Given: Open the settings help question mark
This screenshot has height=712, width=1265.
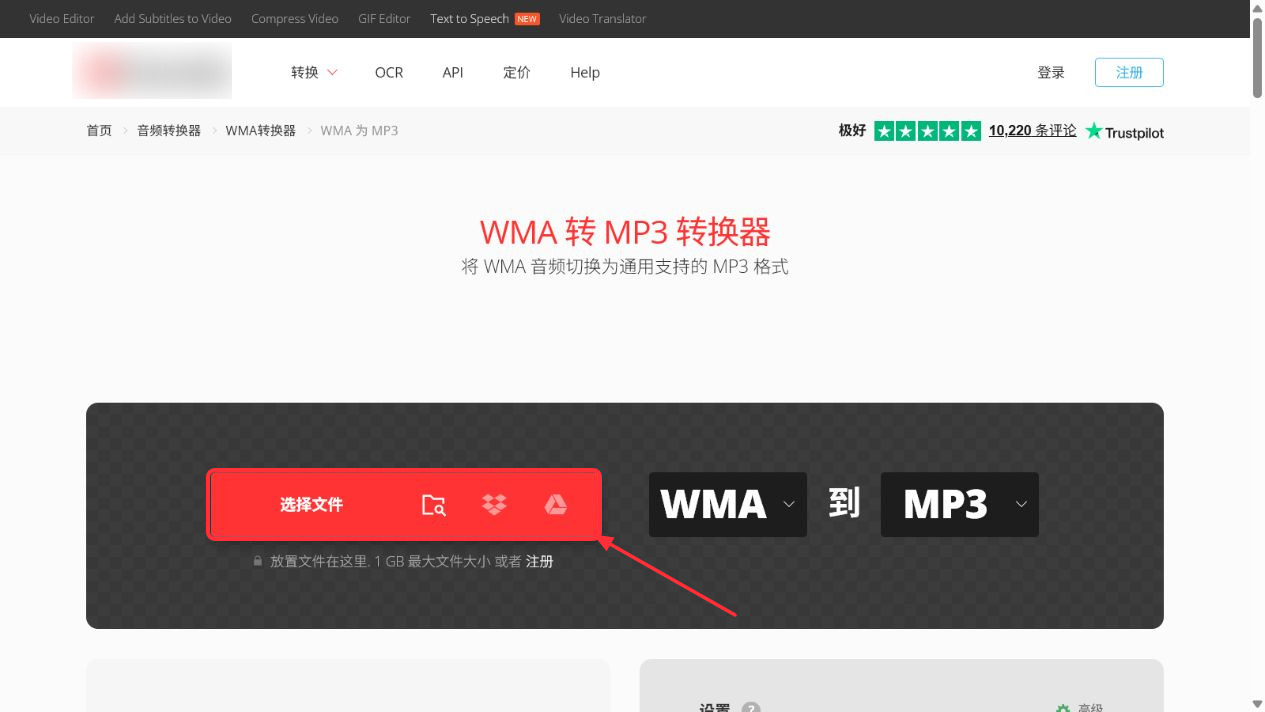Looking at the screenshot, I should (x=751, y=708).
